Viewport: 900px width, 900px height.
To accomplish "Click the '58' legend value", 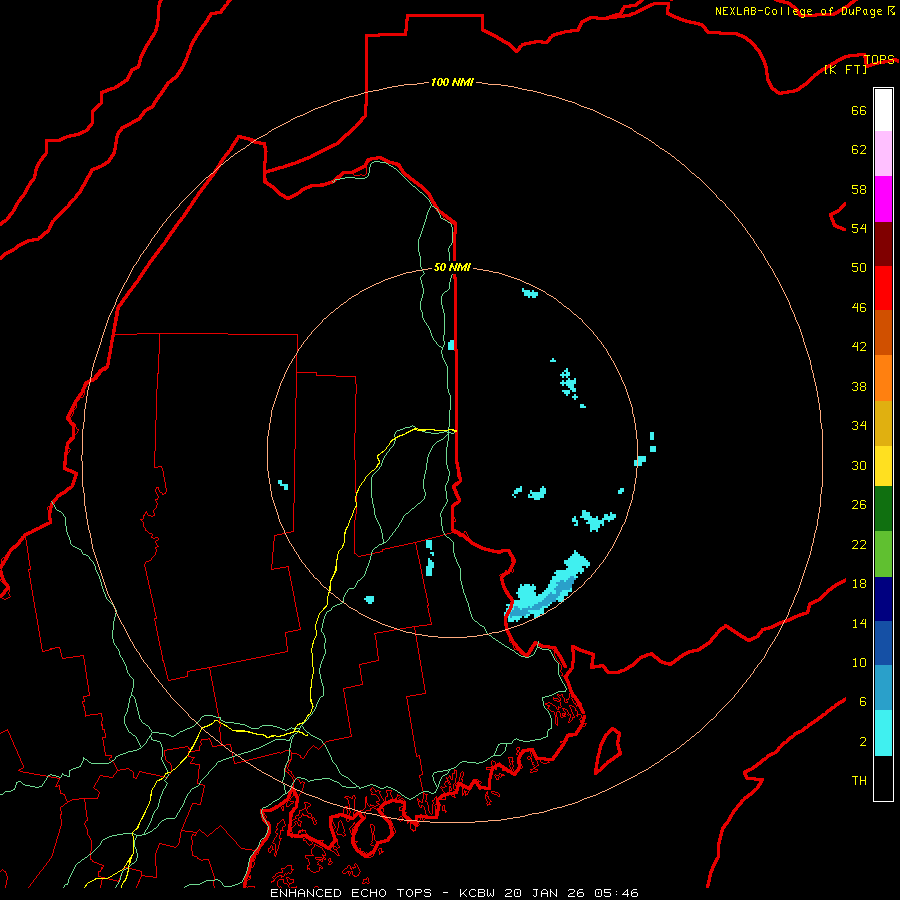I will point(859,189).
